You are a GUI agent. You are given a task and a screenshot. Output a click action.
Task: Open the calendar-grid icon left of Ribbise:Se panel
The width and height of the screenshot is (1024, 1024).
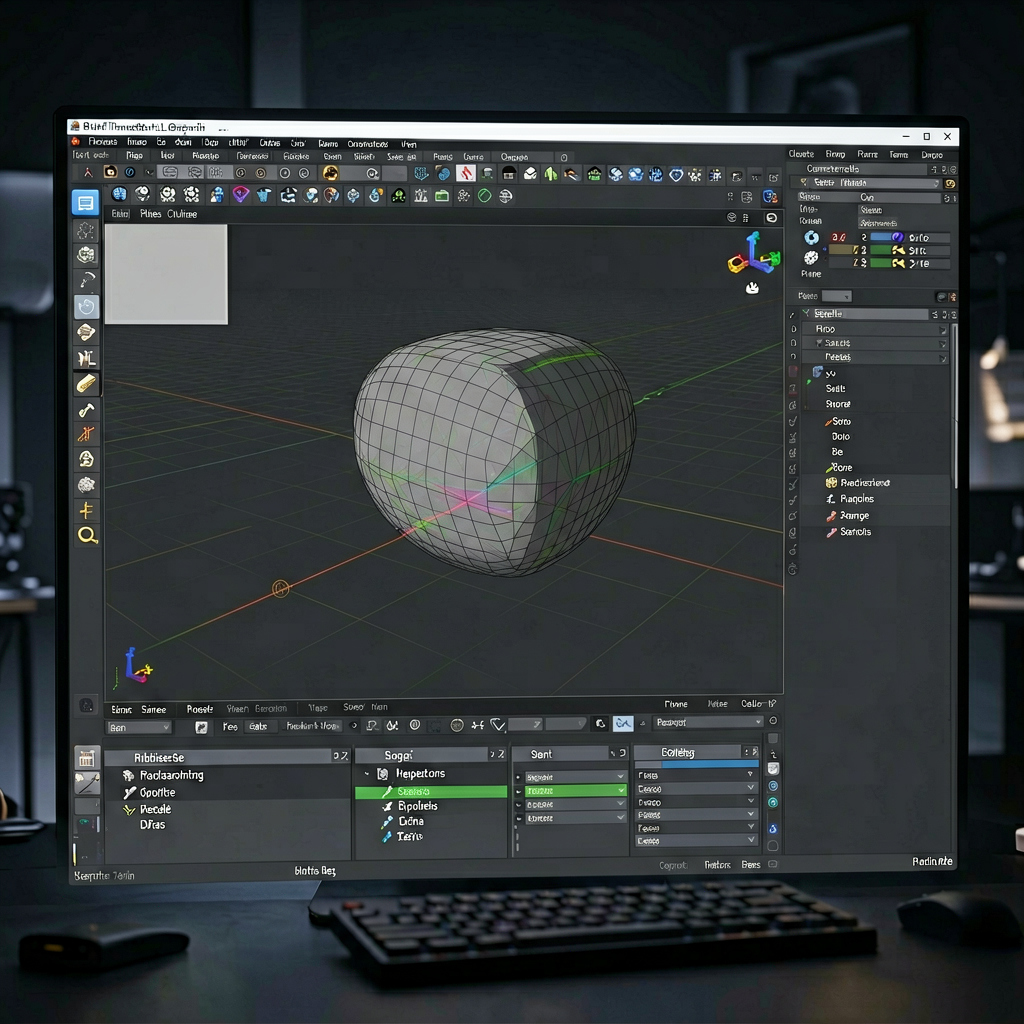coord(86,758)
